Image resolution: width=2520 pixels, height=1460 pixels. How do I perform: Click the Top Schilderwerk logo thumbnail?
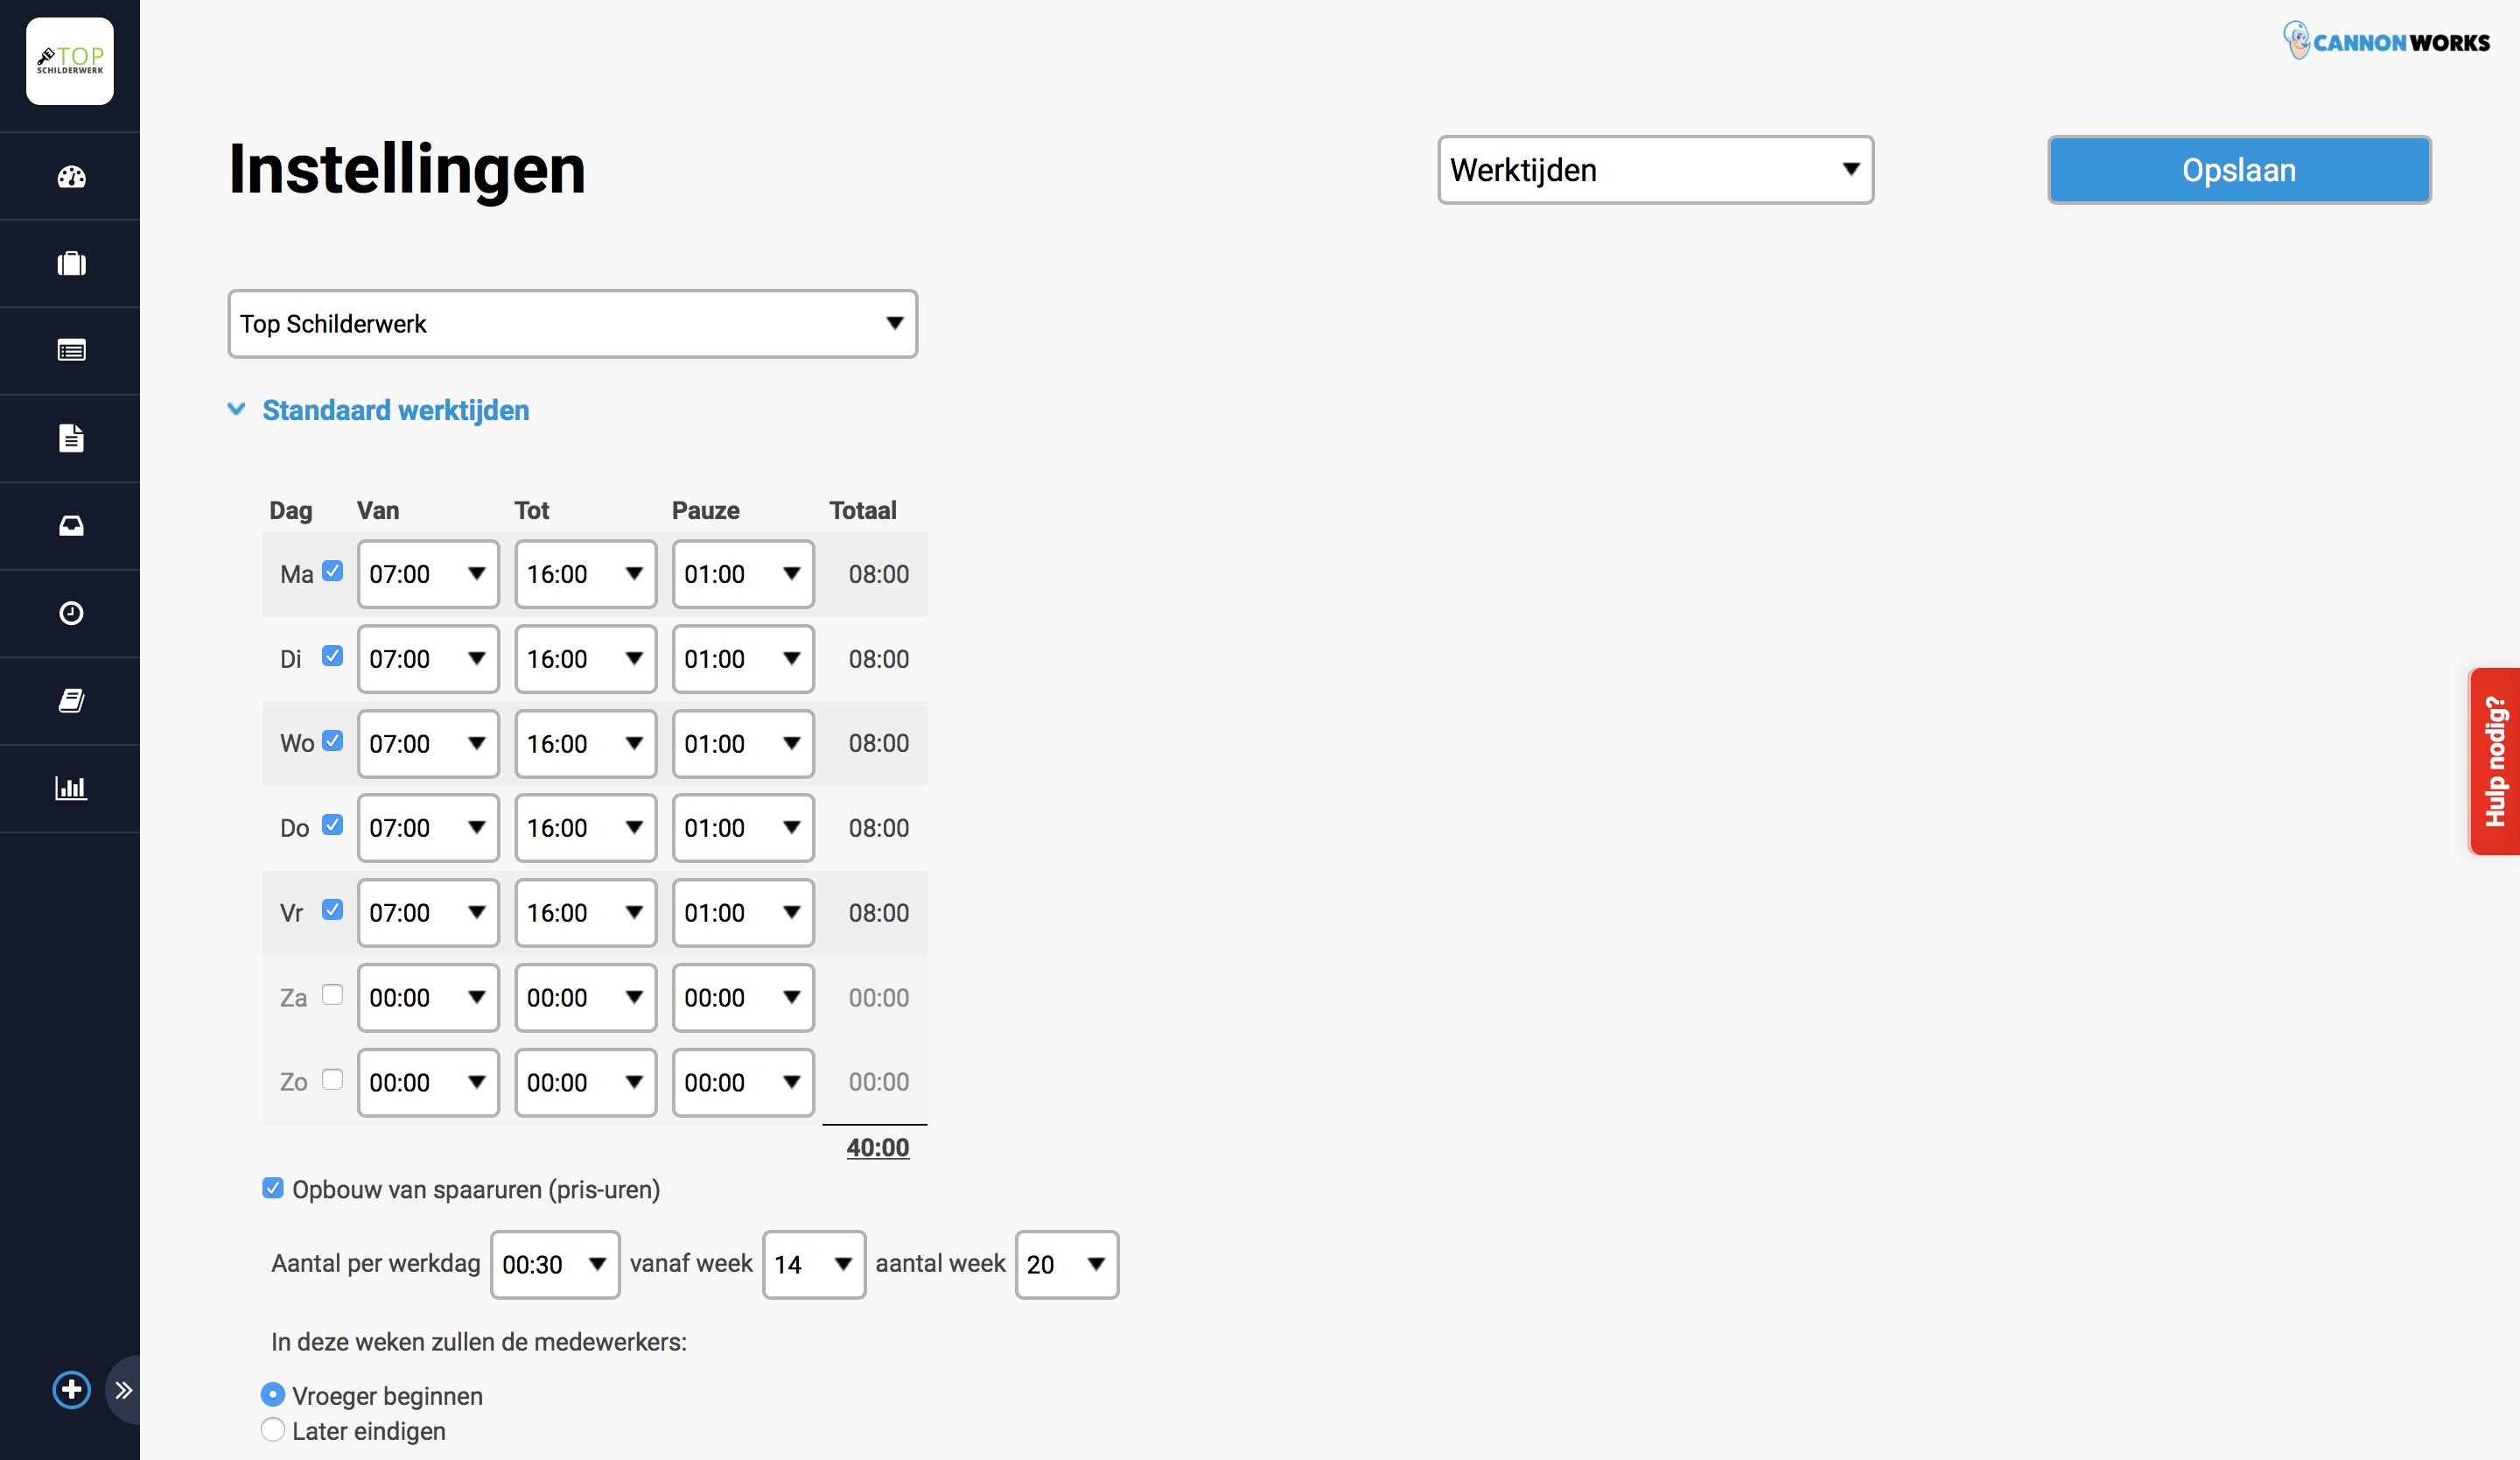point(70,61)
